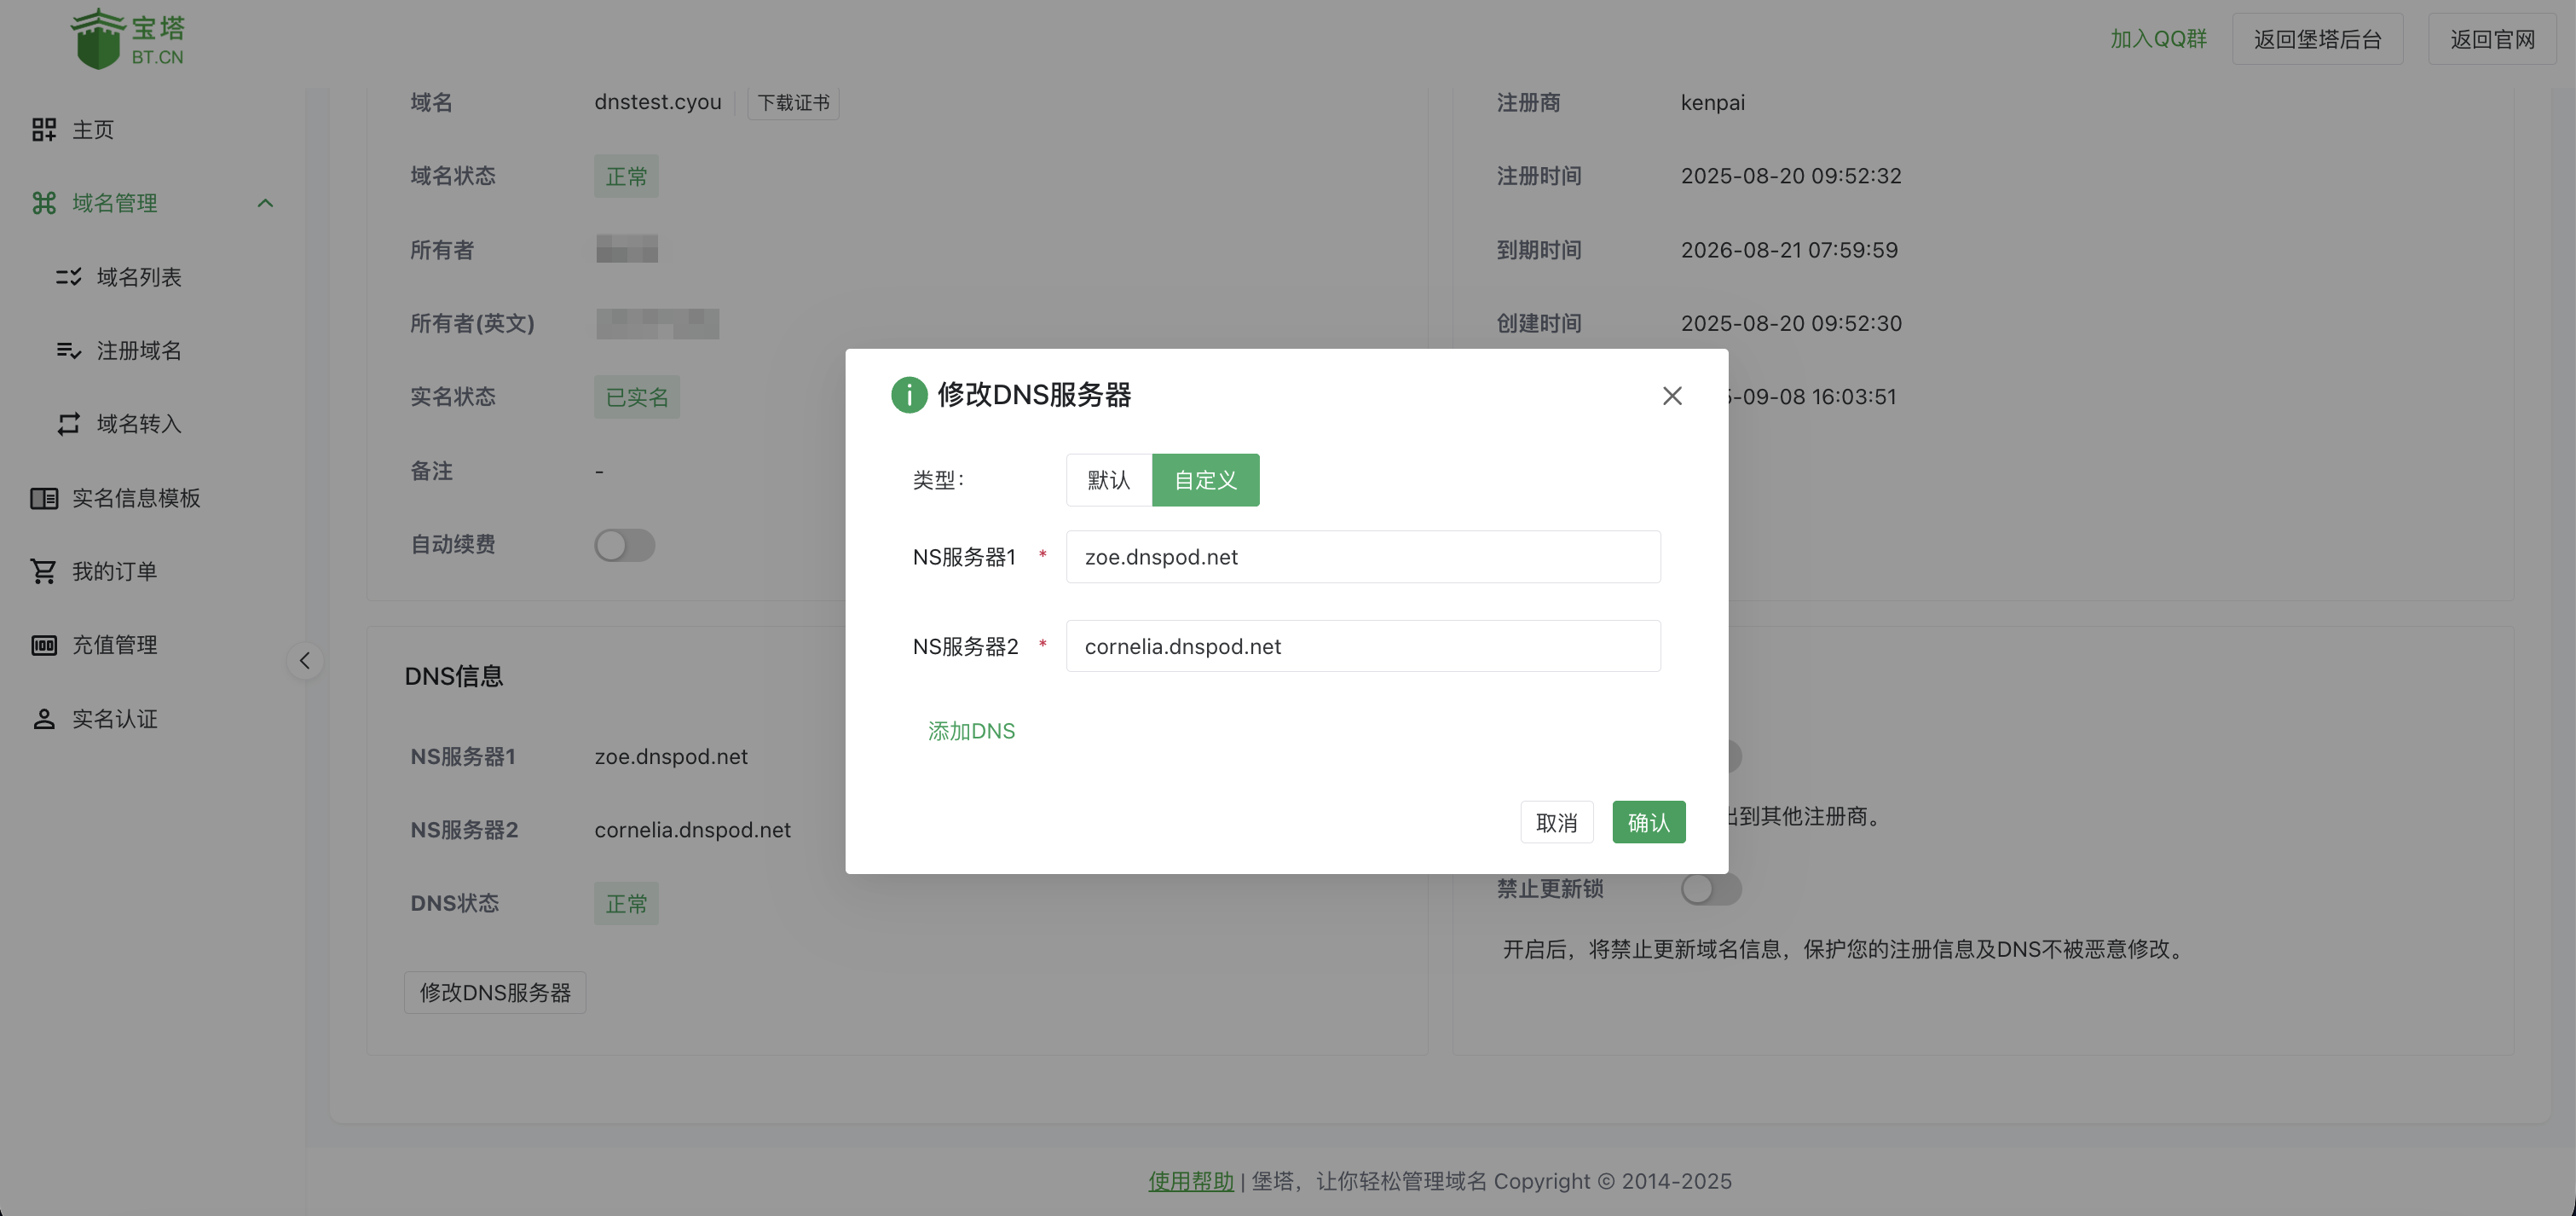Viewport: 2576px width, 1216px height.
Task: Select 域名列表 in the sidebar
Action: coord(138,277)
